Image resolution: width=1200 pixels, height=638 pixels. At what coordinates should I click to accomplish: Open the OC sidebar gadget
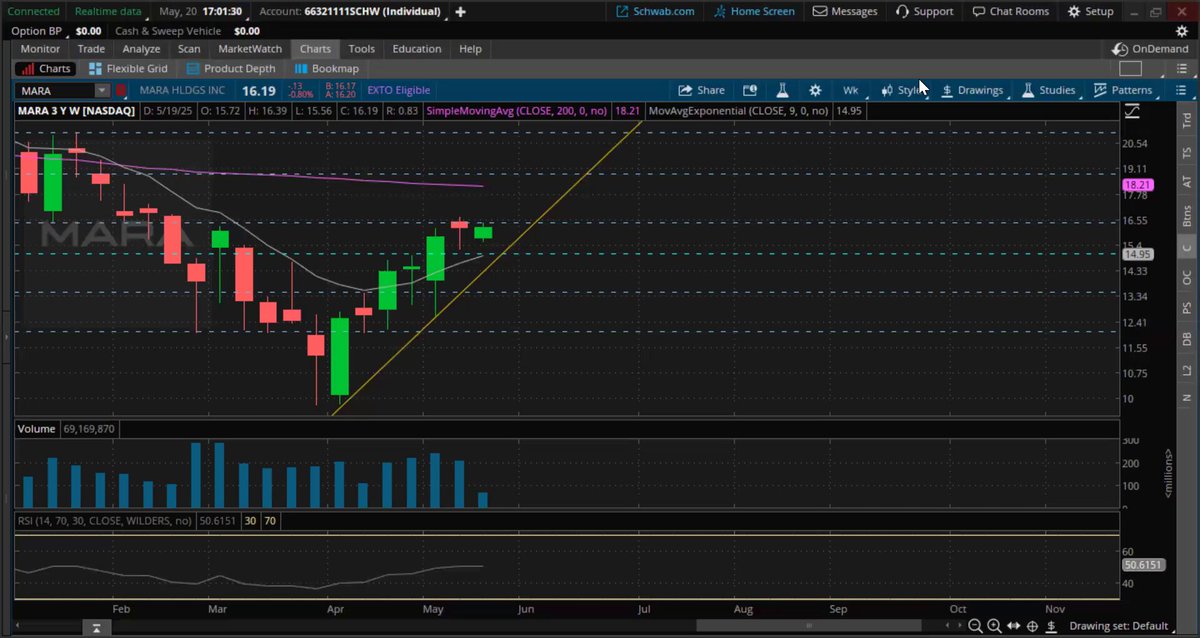(1187, 277)
